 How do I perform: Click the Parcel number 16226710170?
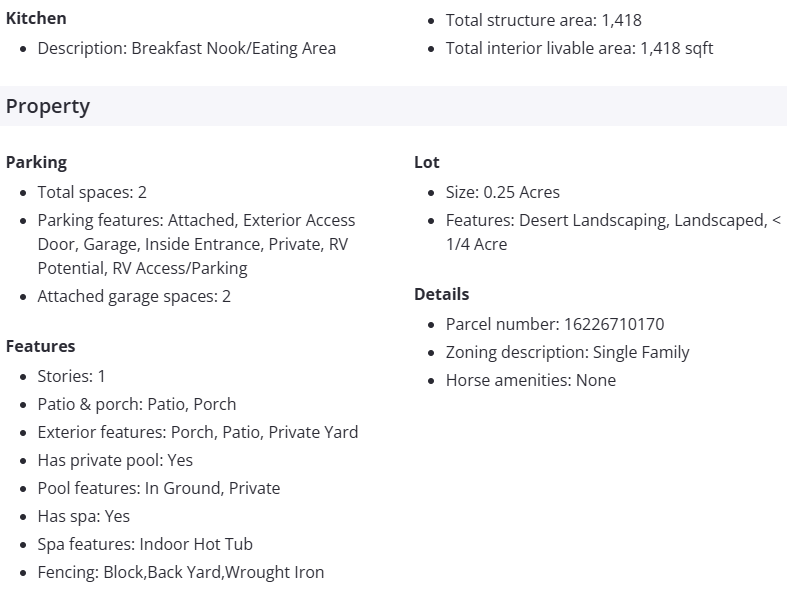(x=554, y=324)
